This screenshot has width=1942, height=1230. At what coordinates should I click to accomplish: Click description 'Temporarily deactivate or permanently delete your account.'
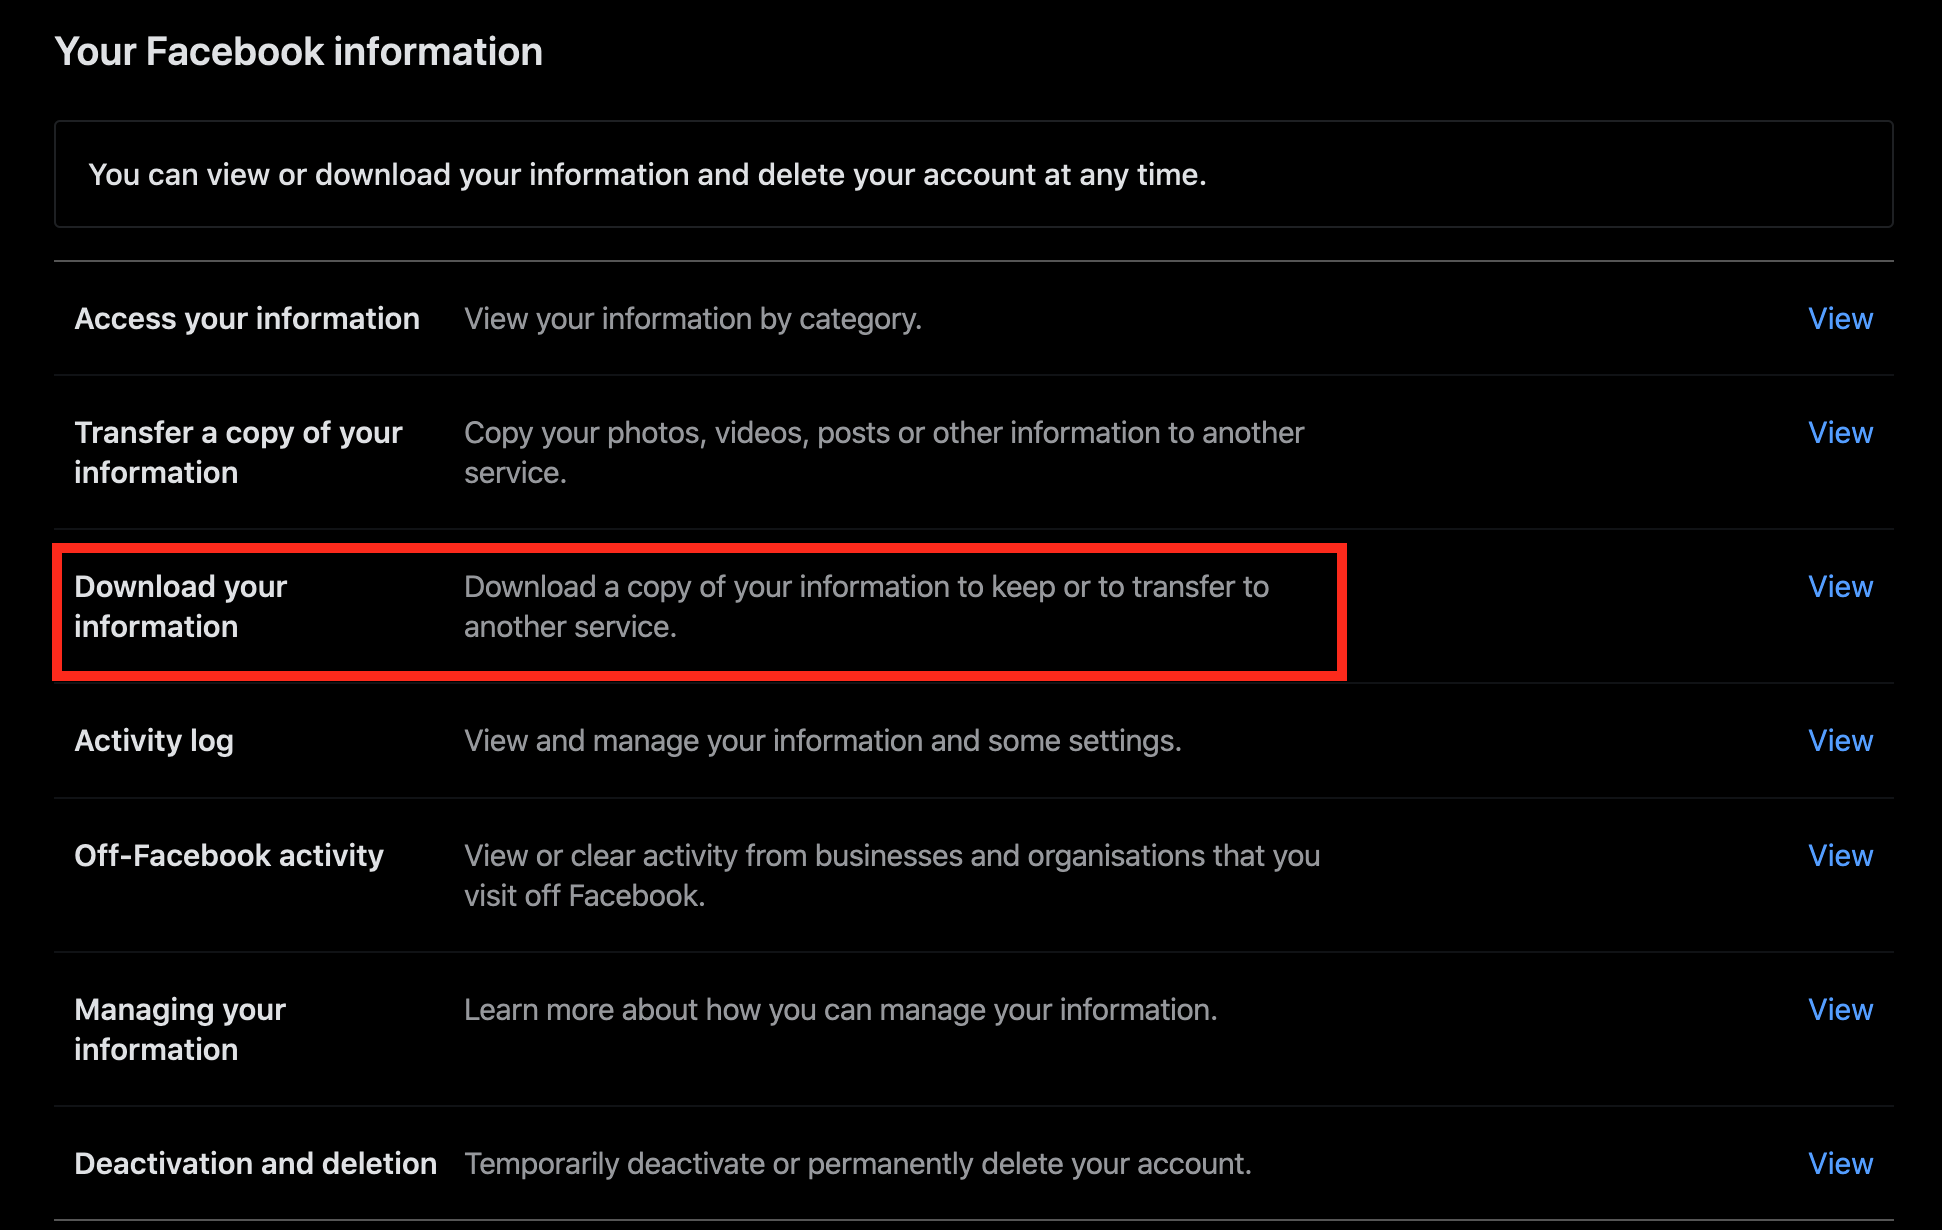[x=858, y=1163]
